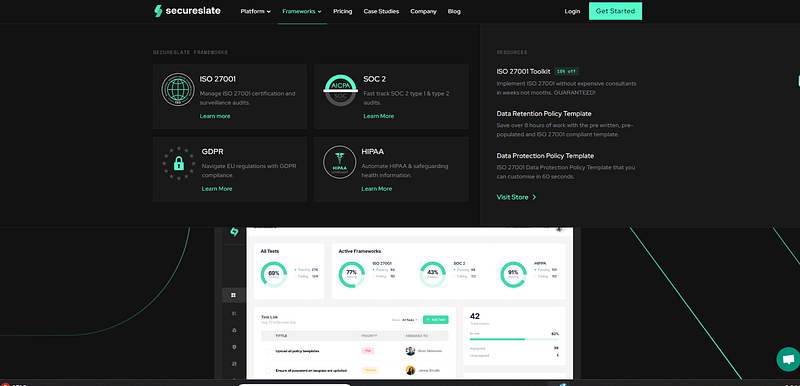Click the All Tests 69% donut chart
The width and height of the screenshot is (800, 386).
point(273,274)
